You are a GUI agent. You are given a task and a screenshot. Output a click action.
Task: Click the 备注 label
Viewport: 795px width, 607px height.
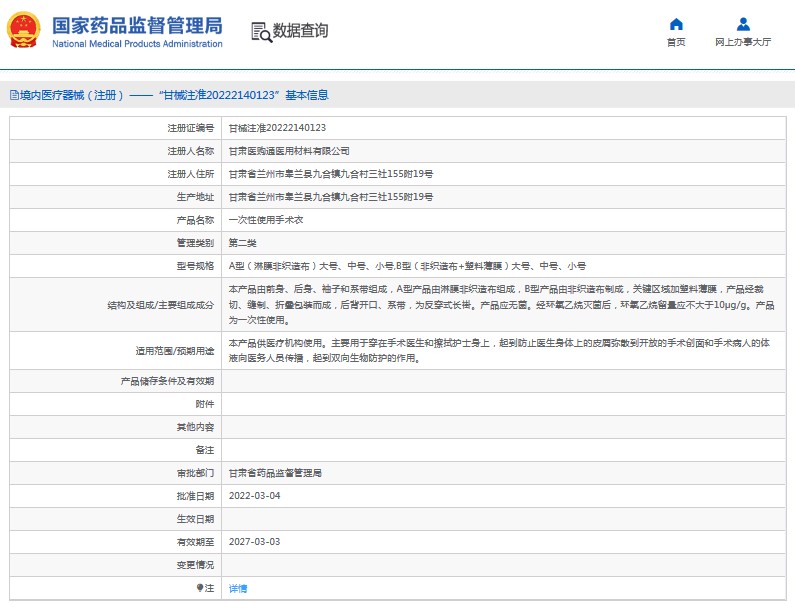click(x=204, y=450)
